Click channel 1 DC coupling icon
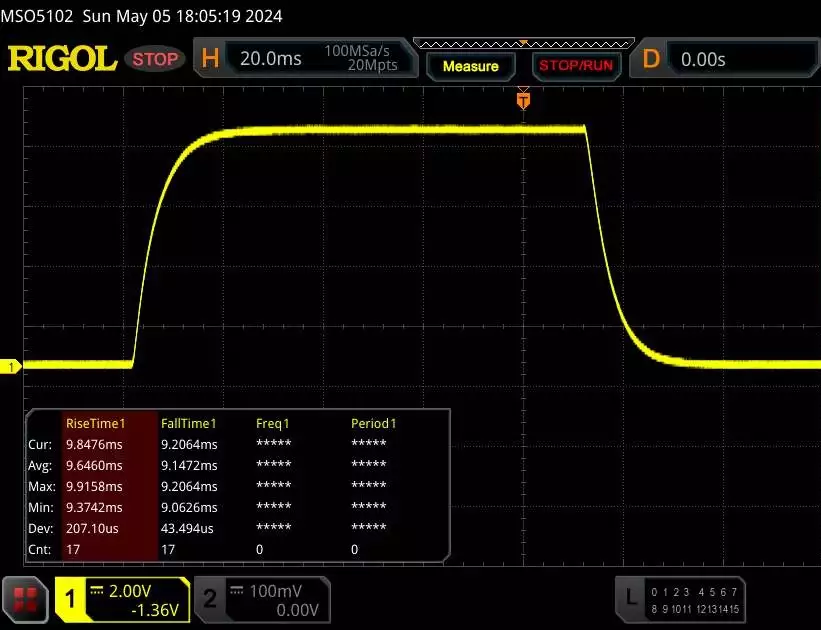The width and height of the screenshot is (821, 630). point(96,591)
